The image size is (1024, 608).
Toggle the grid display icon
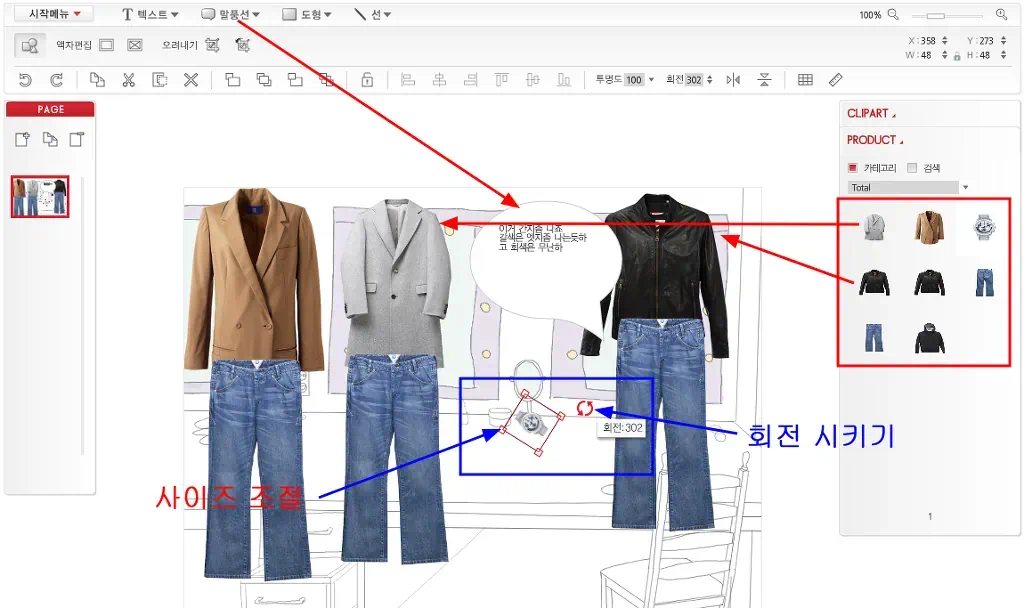point(805,80)
